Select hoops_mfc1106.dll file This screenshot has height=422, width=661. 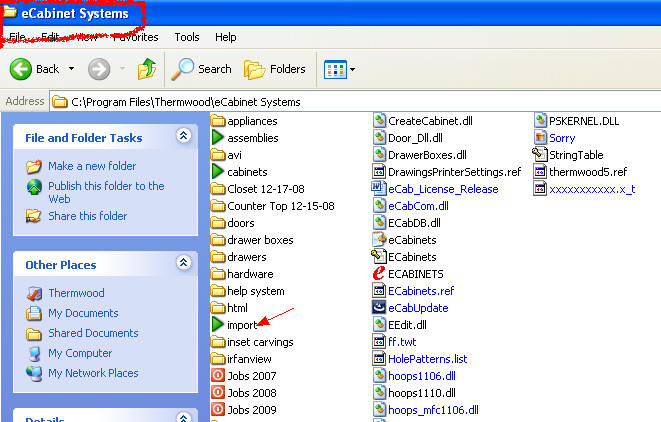[x=426, y=410]
